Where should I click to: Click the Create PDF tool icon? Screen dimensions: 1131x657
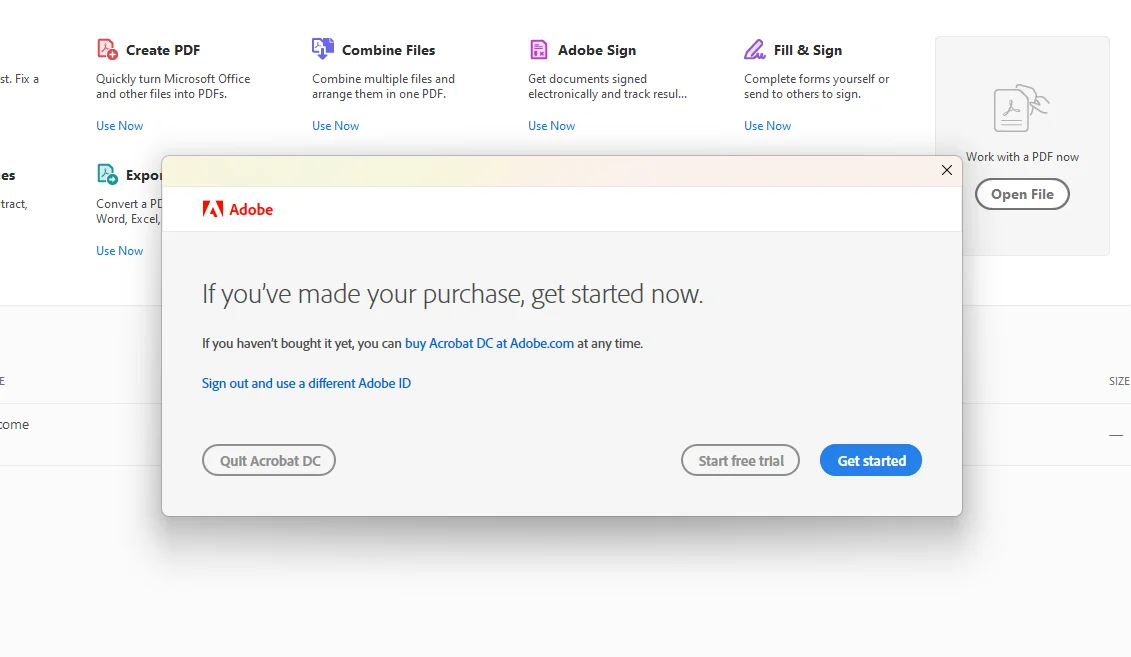107,49
